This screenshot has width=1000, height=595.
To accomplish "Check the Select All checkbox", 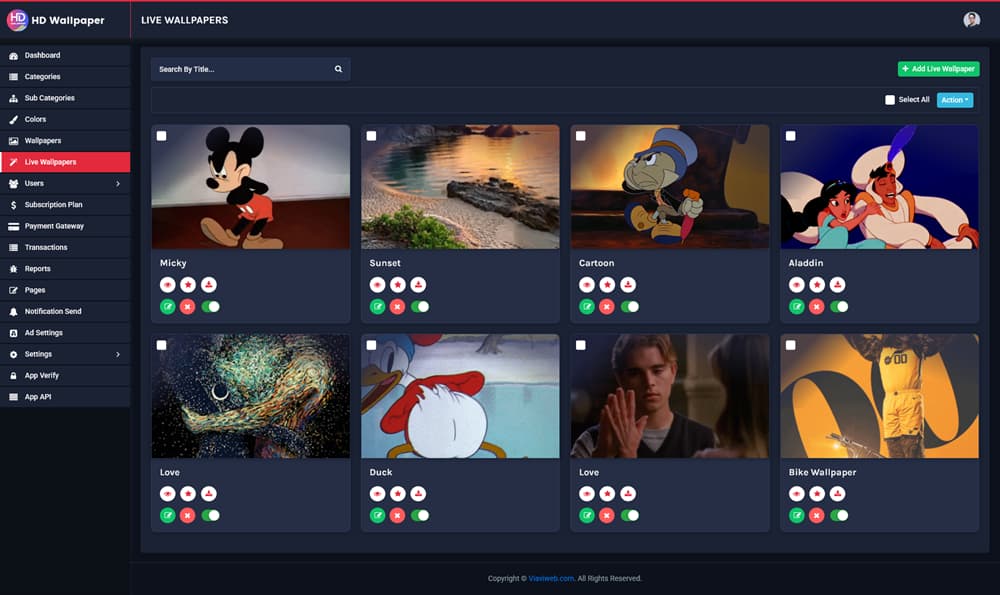I will pos(890,100).
